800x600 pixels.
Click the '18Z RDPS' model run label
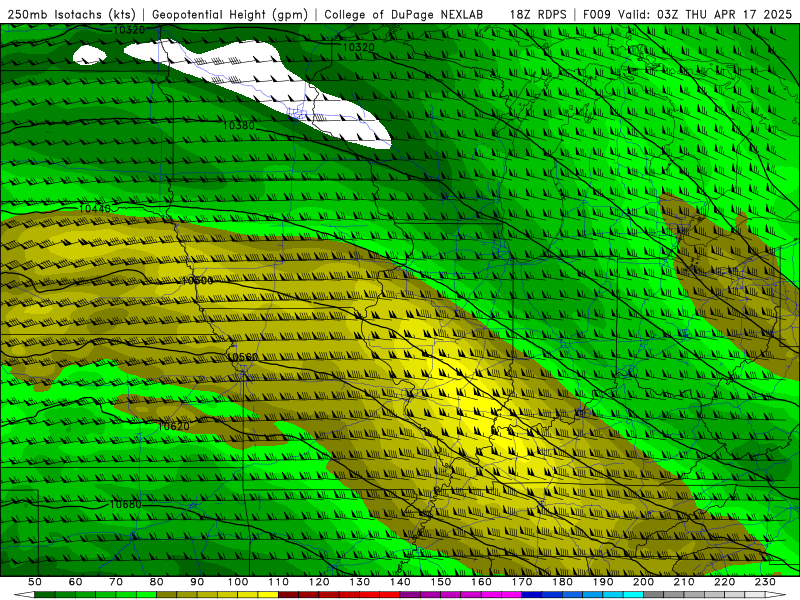click(x=538, y=14)
